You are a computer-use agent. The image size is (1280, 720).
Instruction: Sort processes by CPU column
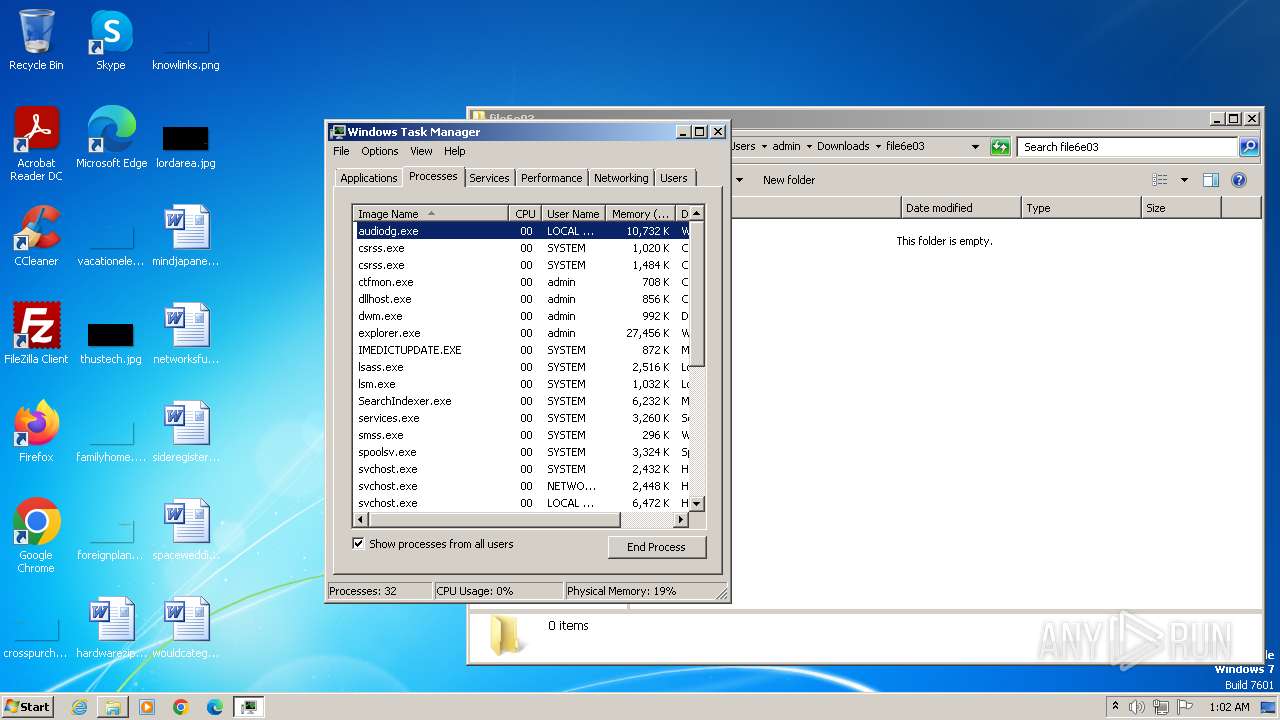point(525,213)
